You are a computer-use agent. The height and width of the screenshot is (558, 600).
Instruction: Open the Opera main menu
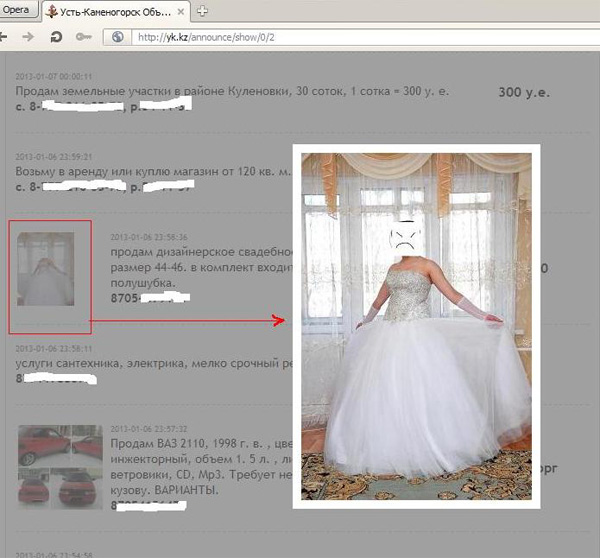tap(17, 11)
